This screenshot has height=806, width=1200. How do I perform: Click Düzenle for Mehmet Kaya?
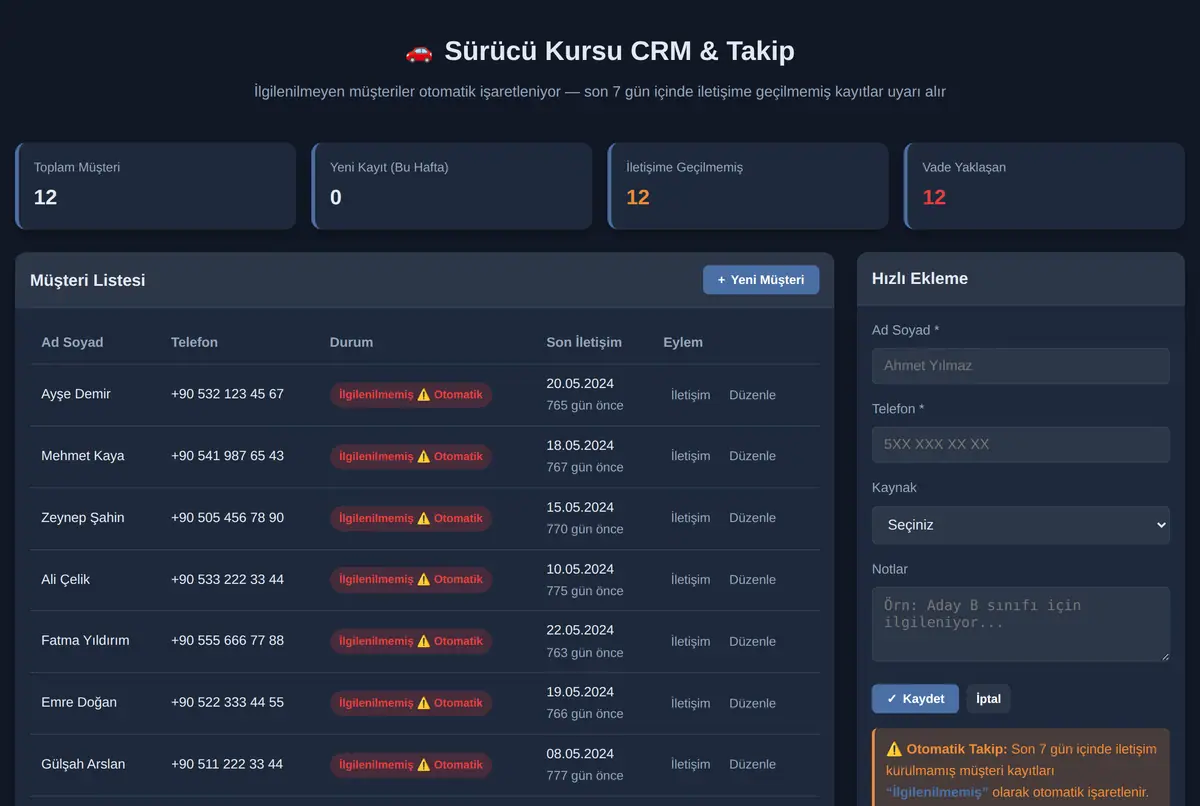[x=752, y=456]
